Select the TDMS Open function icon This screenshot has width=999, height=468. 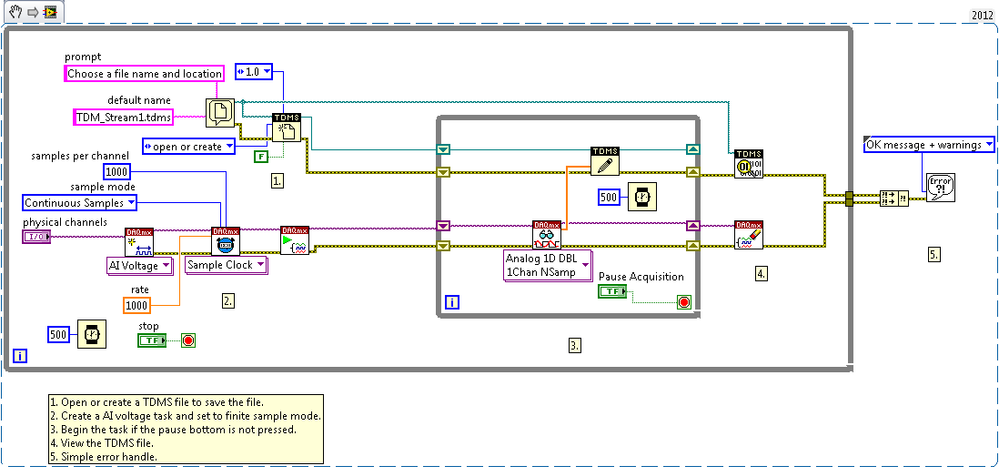[286, 128]
